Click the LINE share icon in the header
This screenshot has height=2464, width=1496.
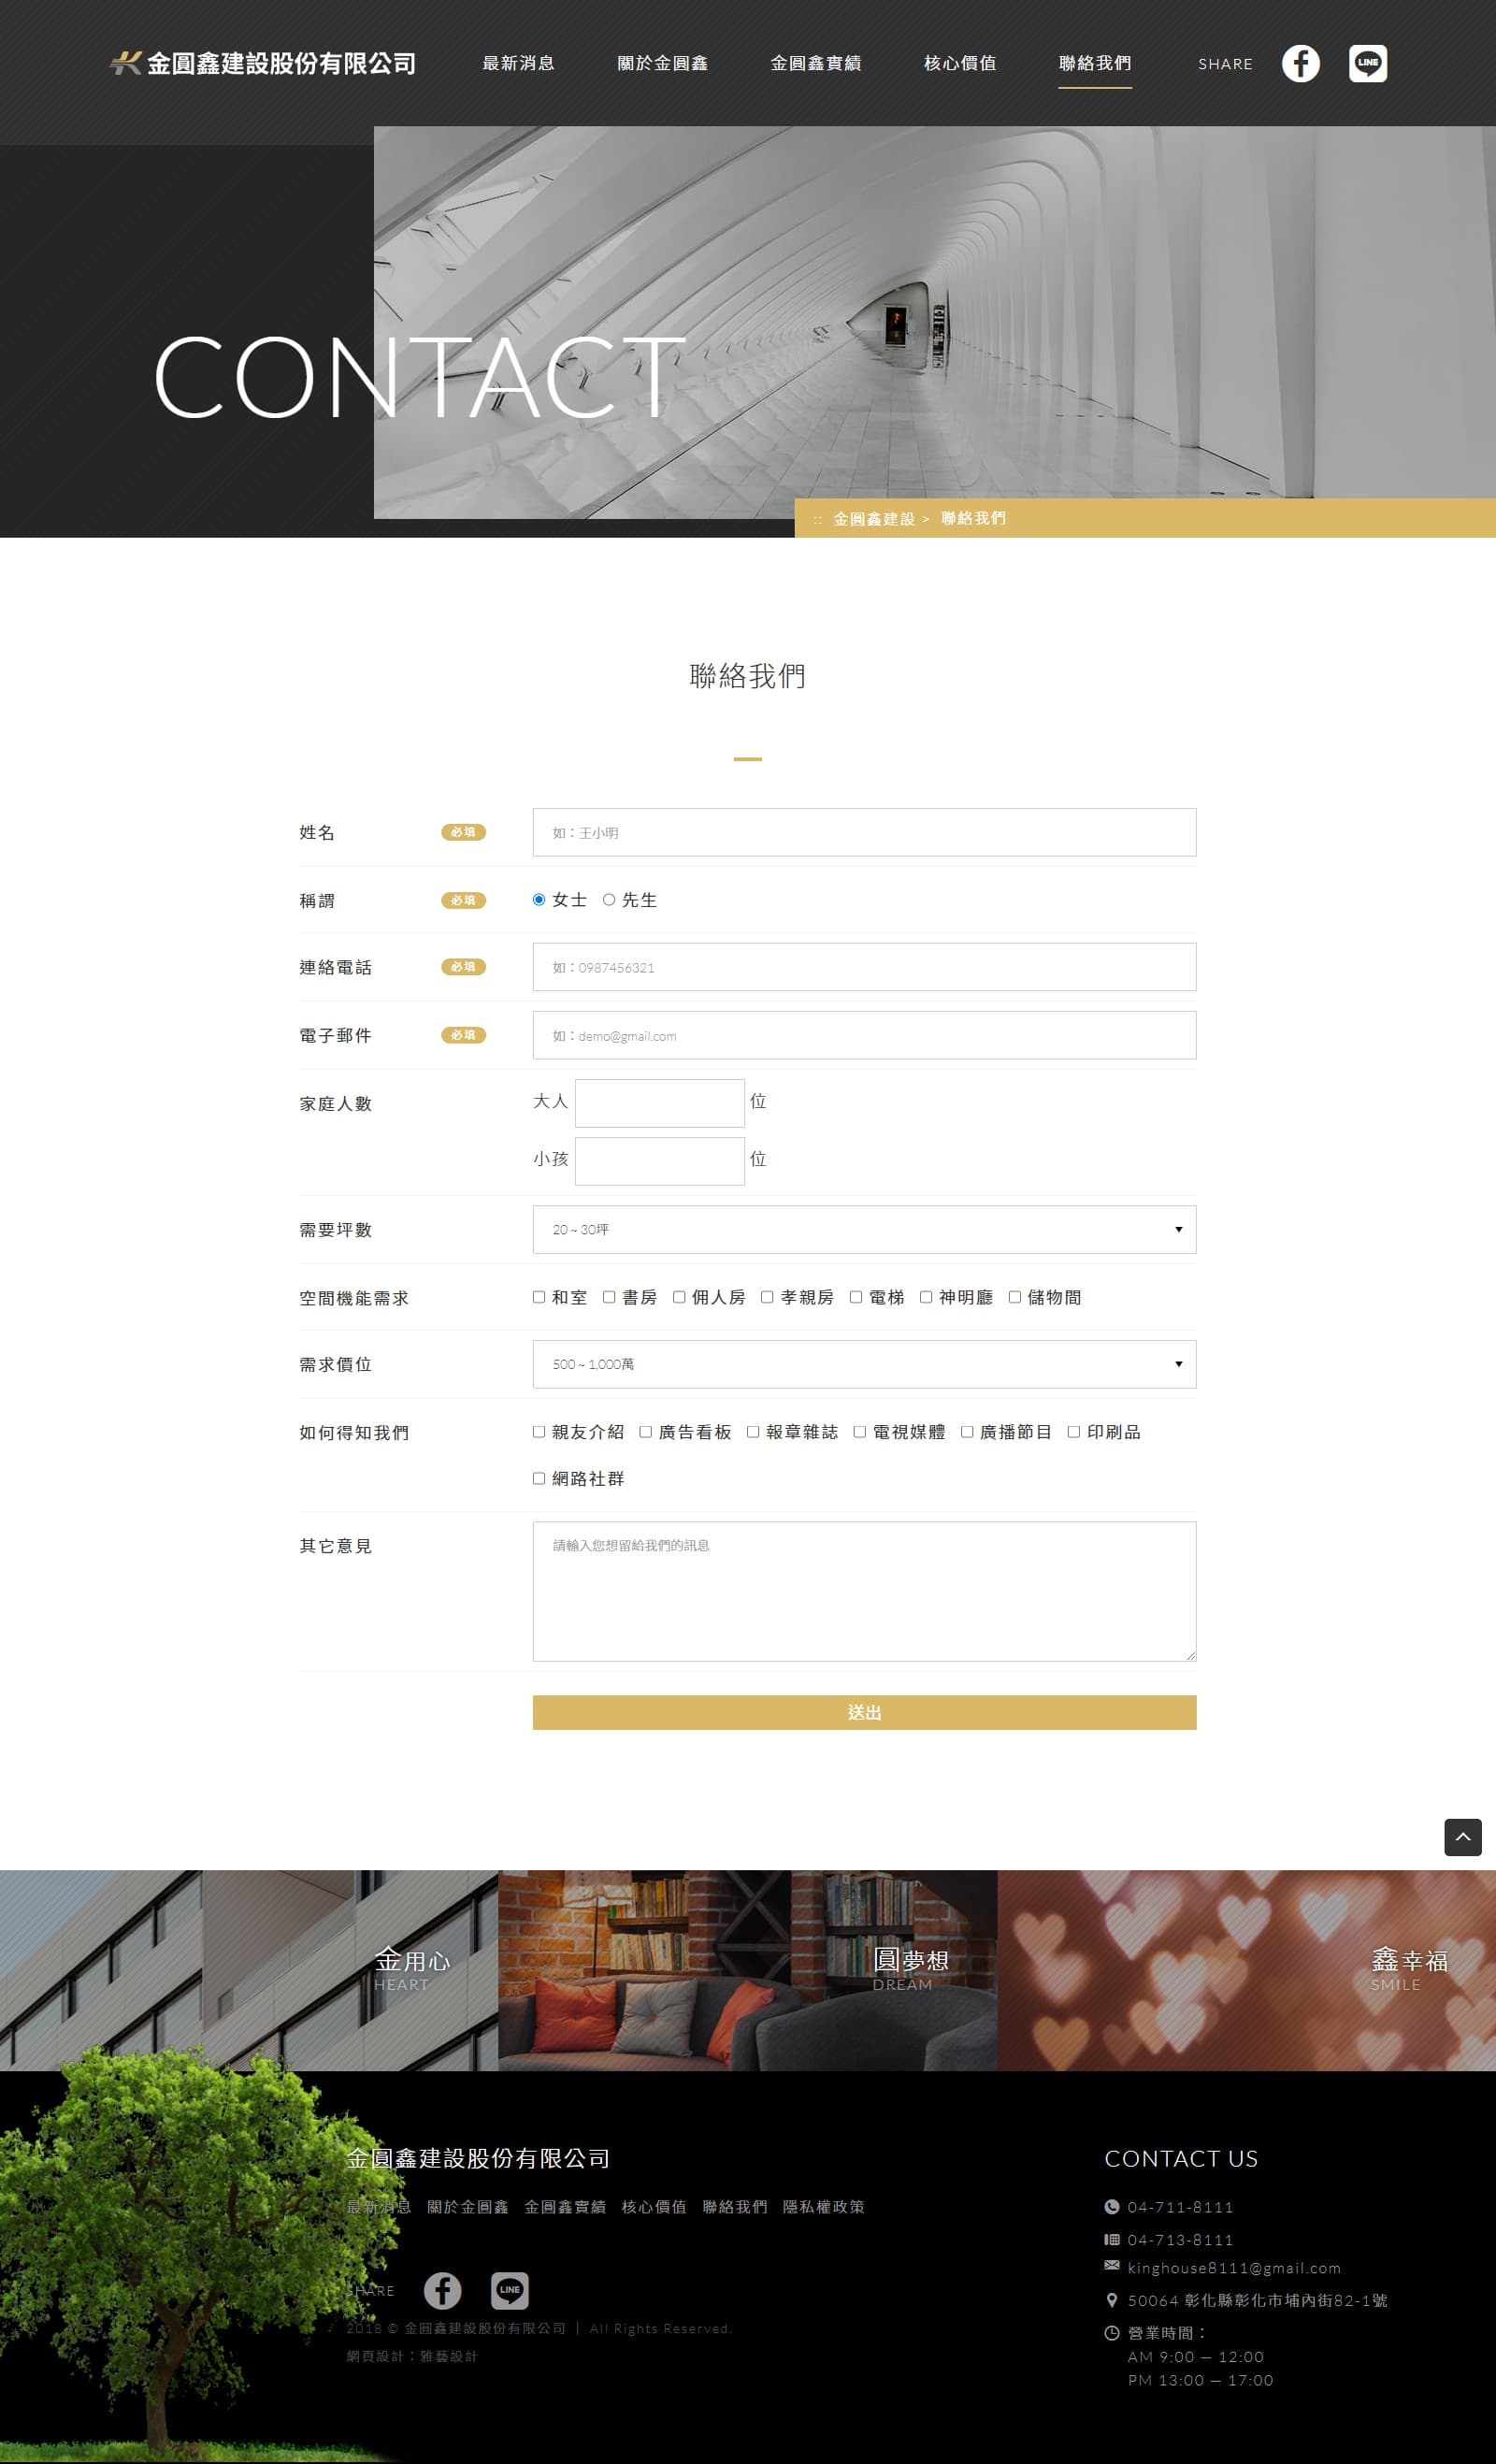(1367, 64)
